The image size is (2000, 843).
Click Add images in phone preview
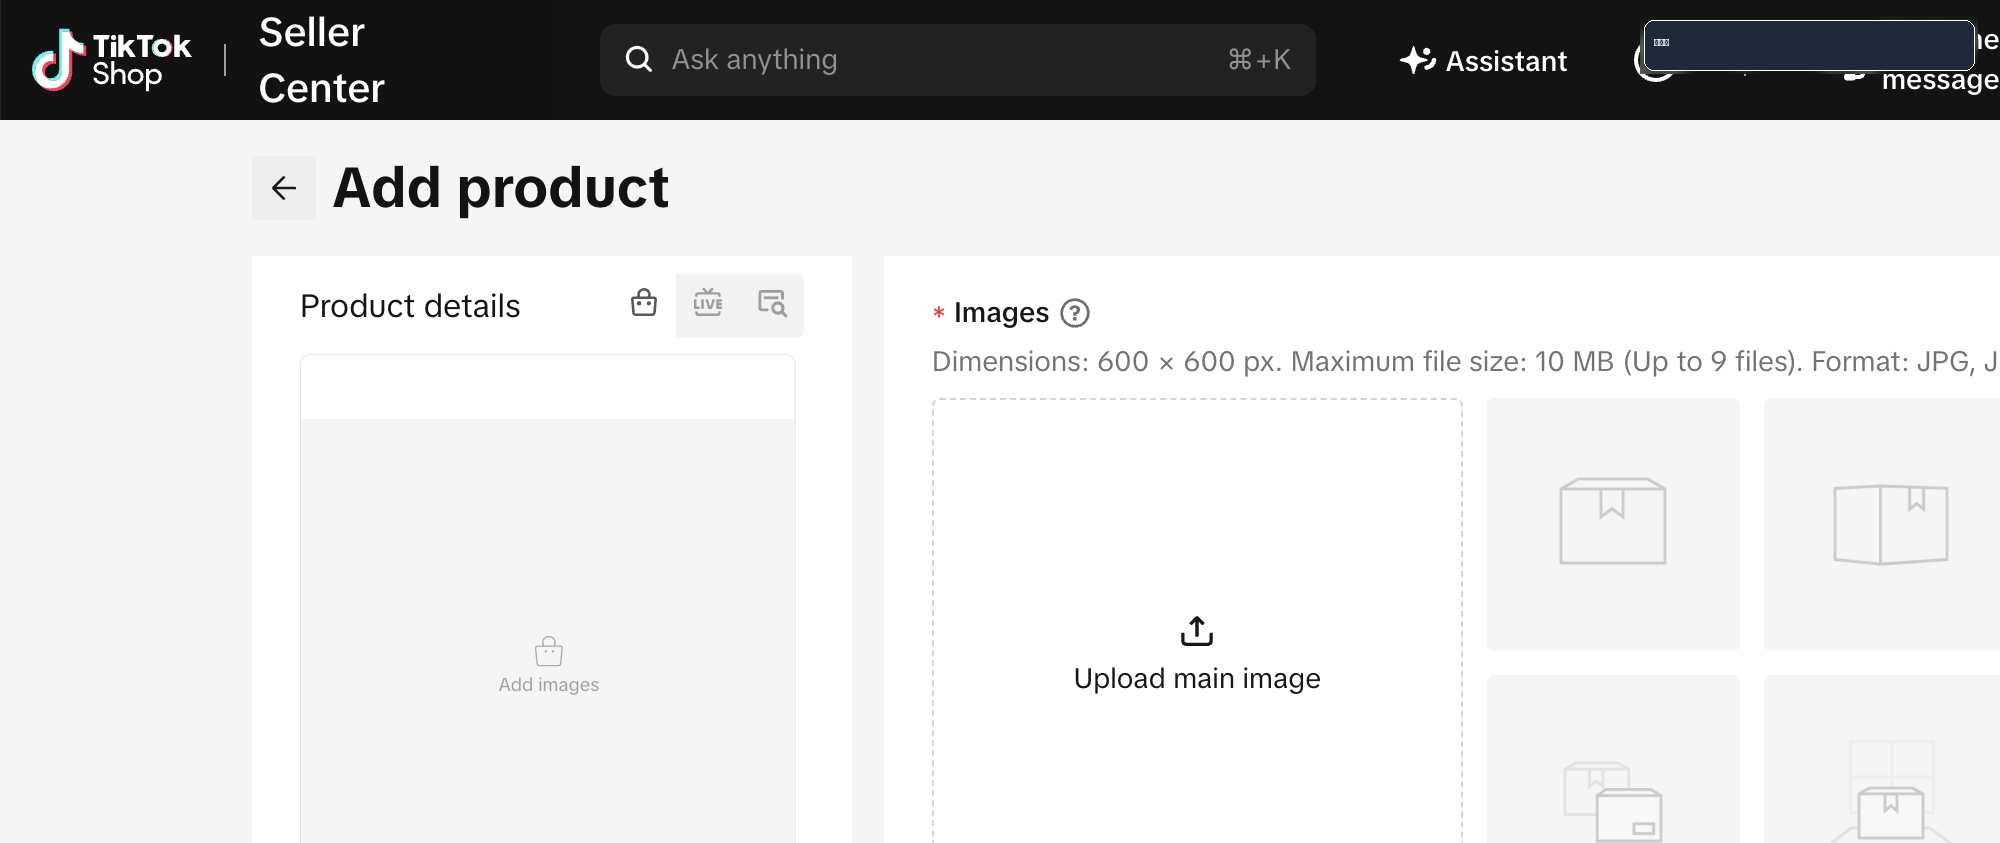(x=549, y=665)
